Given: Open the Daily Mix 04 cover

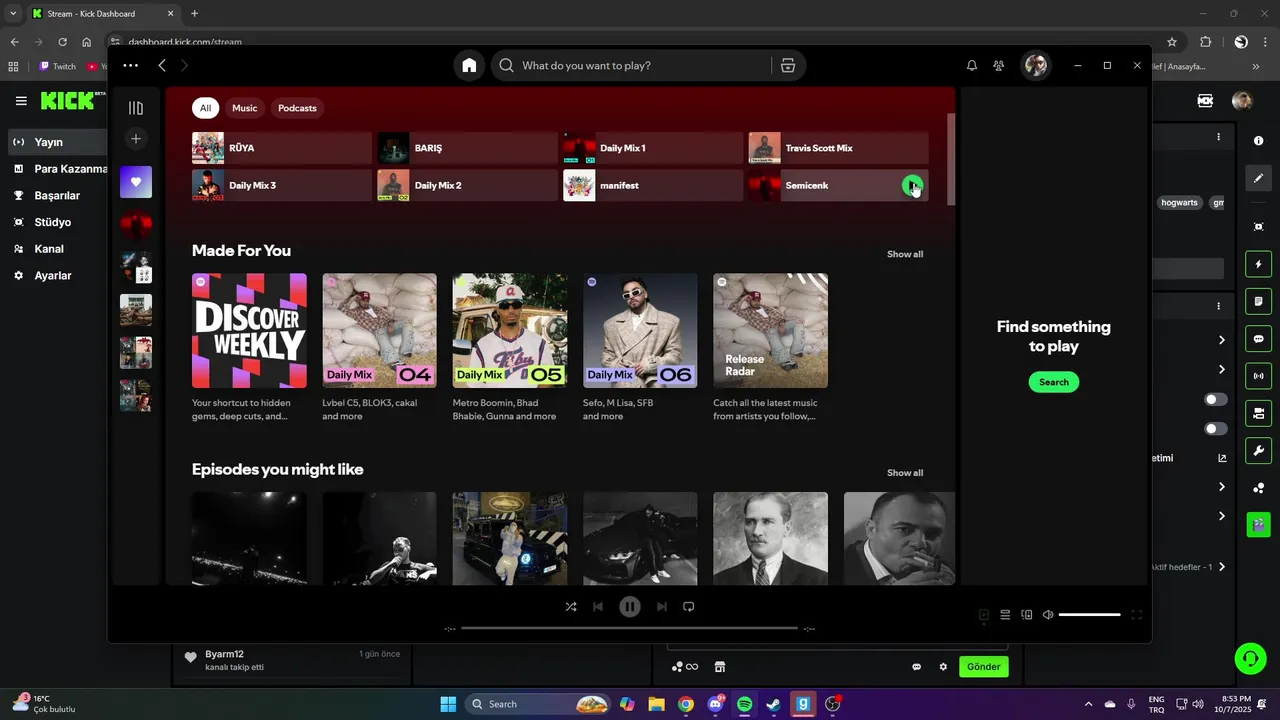Looking at the screenshot, I should 379,330.
